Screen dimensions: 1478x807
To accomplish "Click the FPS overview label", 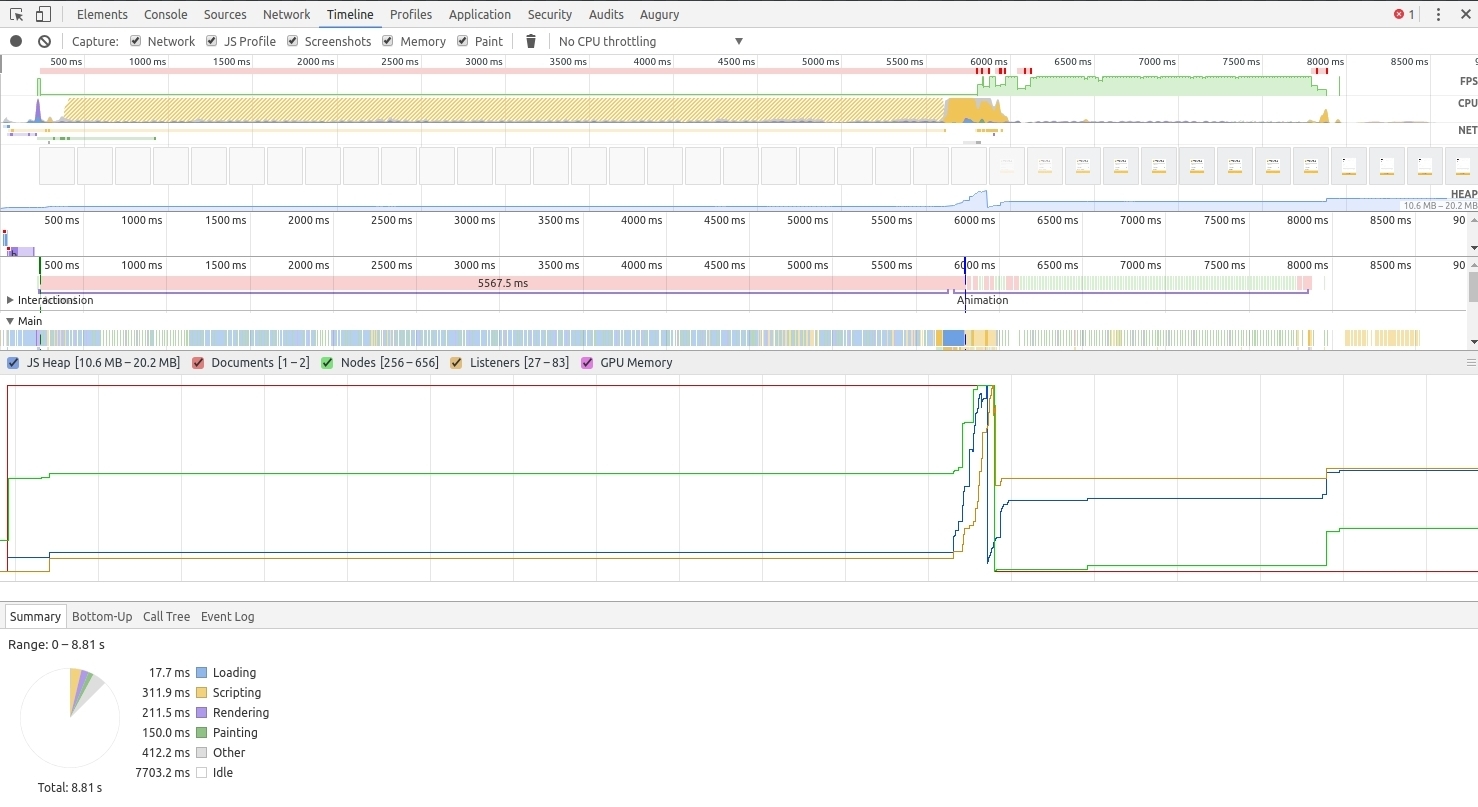I will point(1468,82).
